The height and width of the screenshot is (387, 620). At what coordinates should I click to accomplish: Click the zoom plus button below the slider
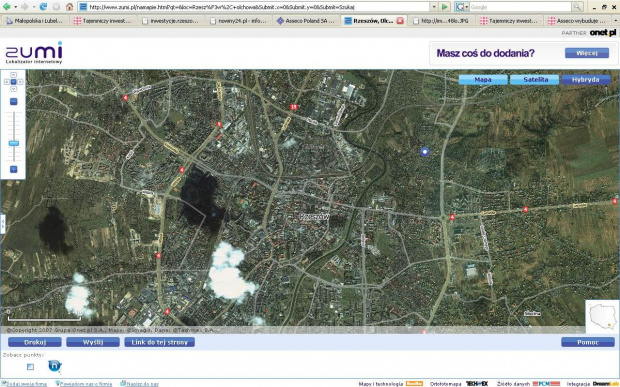pos(13,169)
